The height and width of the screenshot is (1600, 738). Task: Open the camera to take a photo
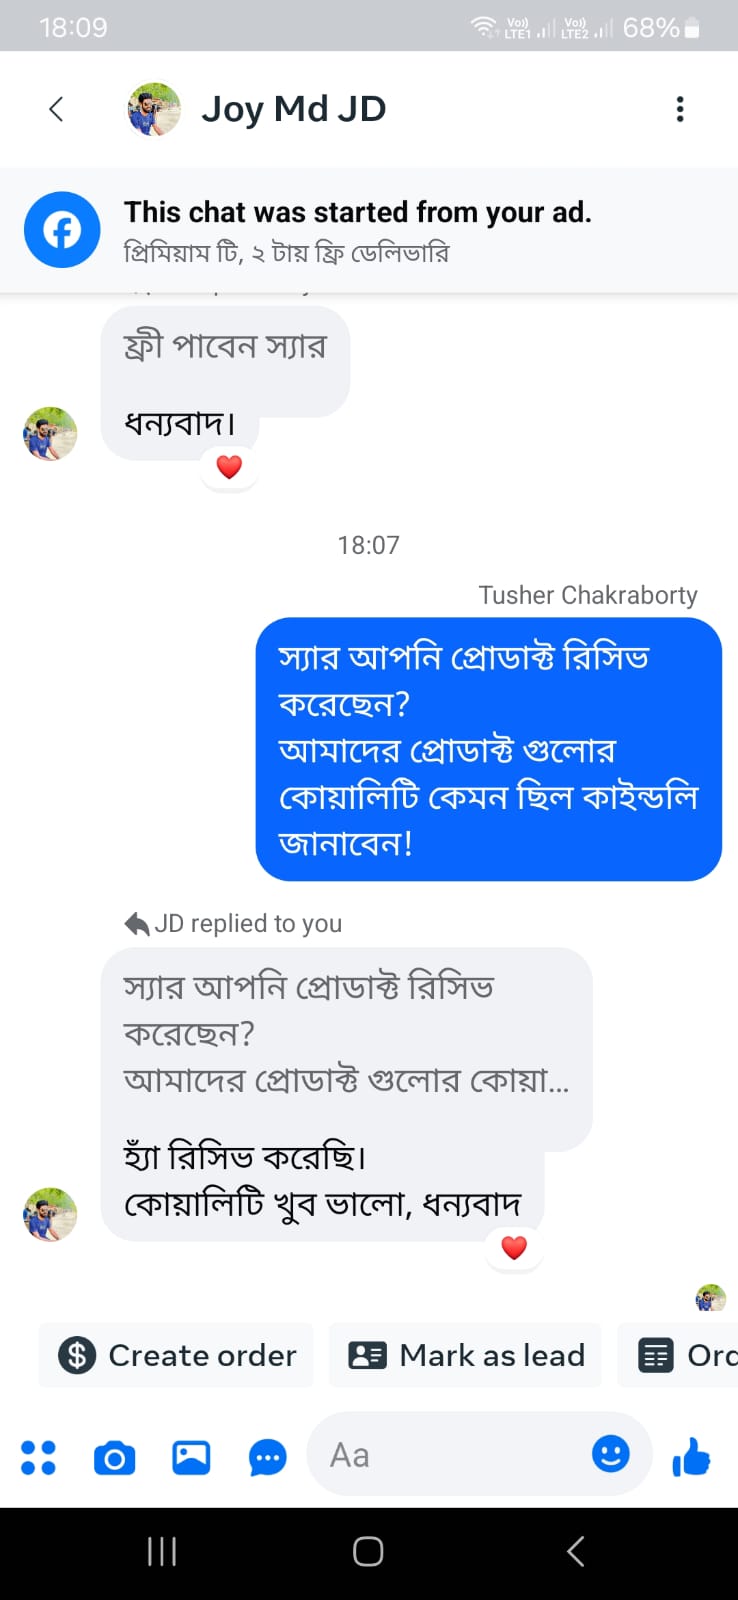(x=115, y=1457)
